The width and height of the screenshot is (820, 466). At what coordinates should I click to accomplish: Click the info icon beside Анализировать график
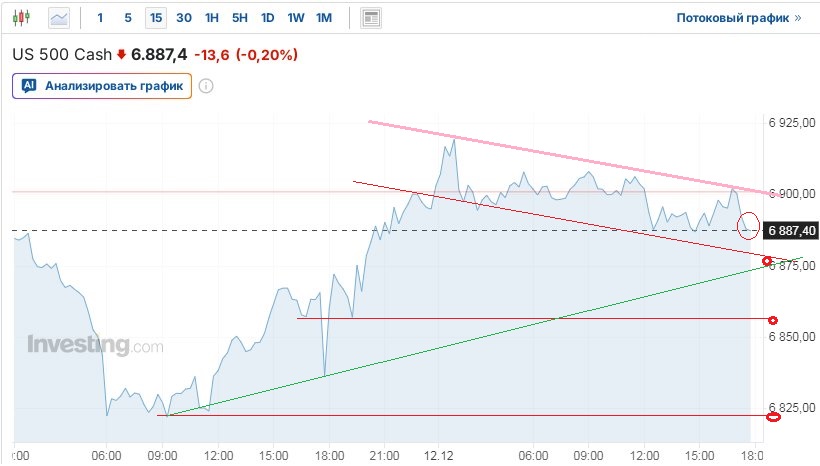pos(206,86)
